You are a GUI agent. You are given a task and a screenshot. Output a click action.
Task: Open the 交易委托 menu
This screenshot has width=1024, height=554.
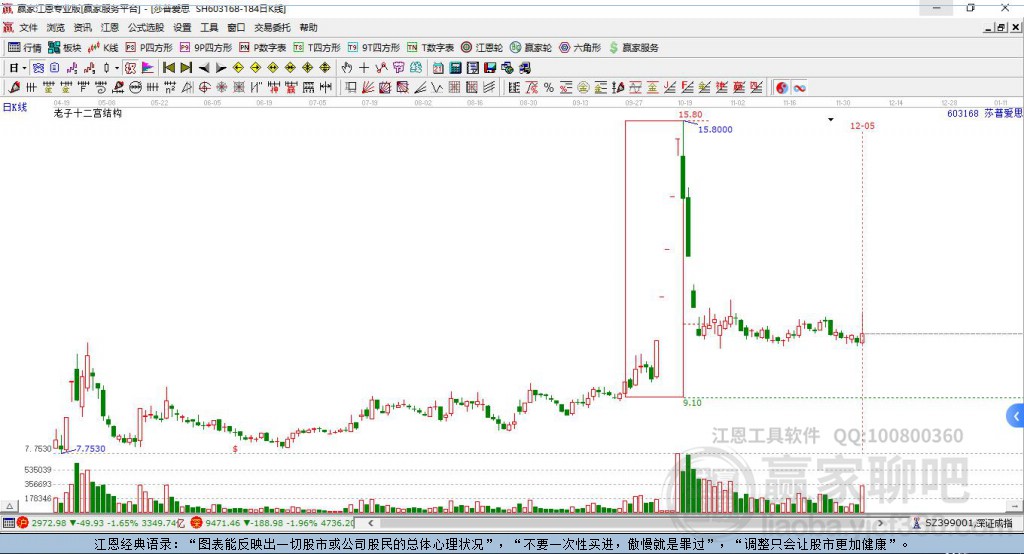272,27
